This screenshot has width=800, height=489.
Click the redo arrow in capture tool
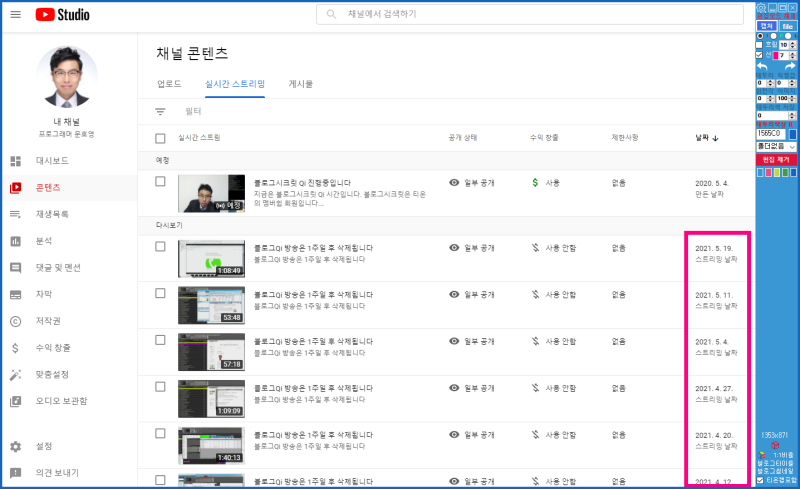coord(790,66)
